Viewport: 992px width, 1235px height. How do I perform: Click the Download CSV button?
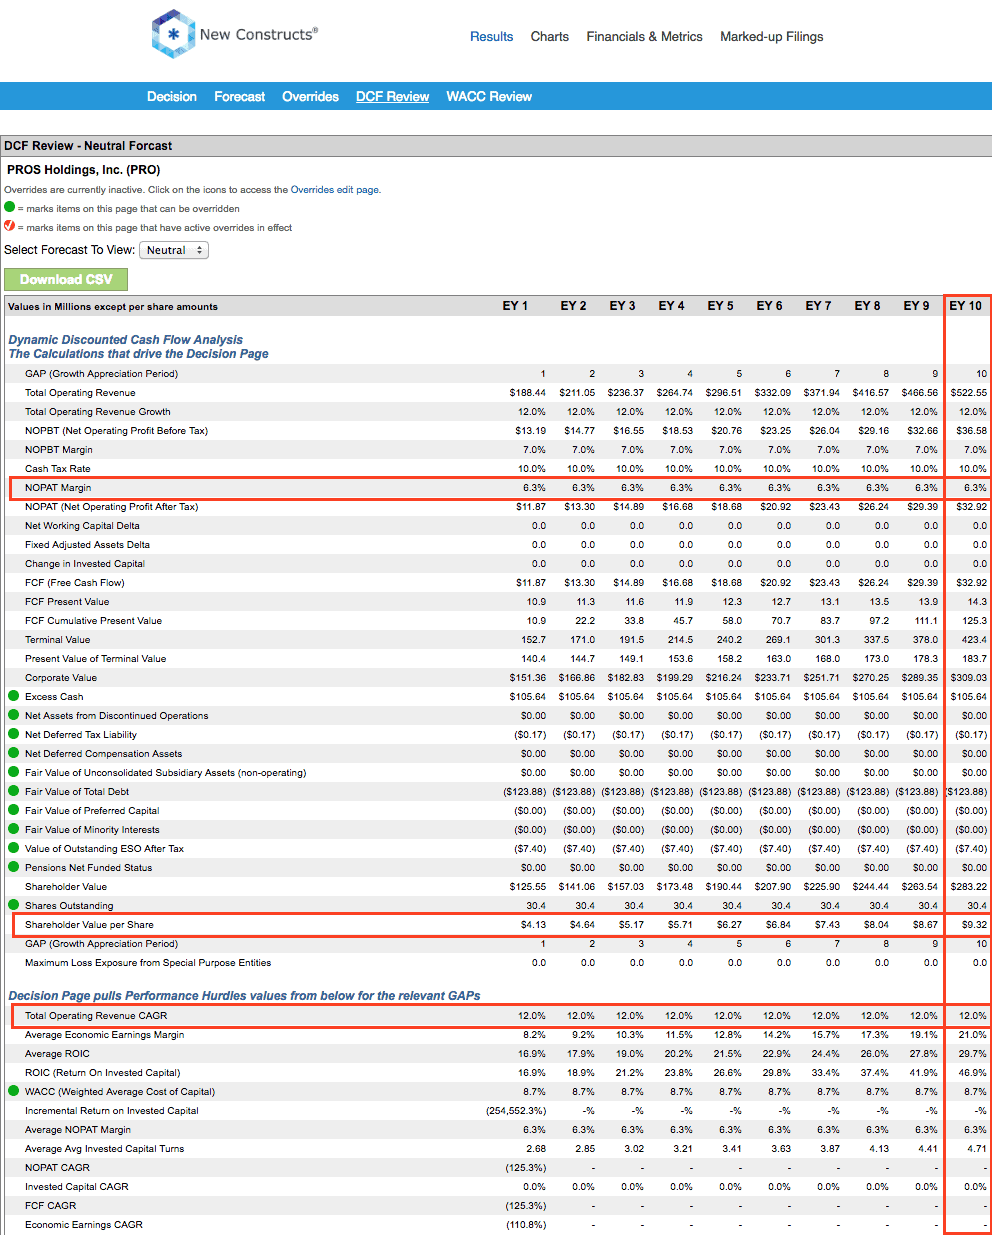[66, 280]
